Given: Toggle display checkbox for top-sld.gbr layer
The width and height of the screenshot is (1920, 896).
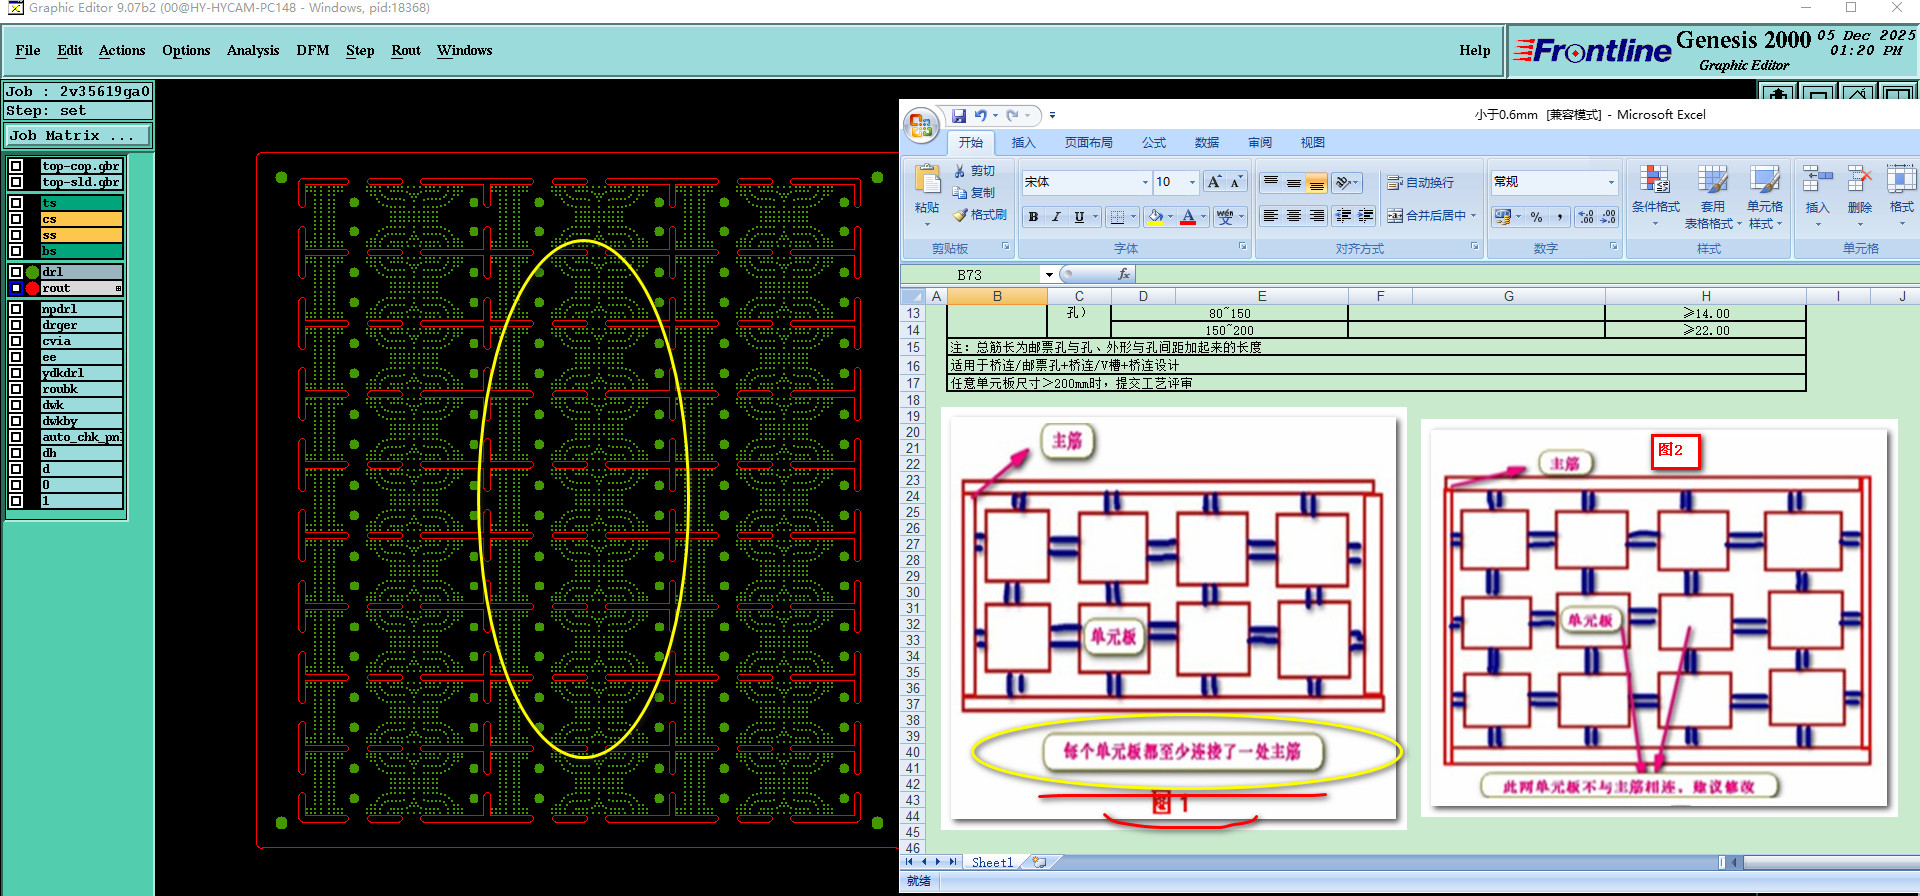Looking at the screenshot, I should [16, 182].
